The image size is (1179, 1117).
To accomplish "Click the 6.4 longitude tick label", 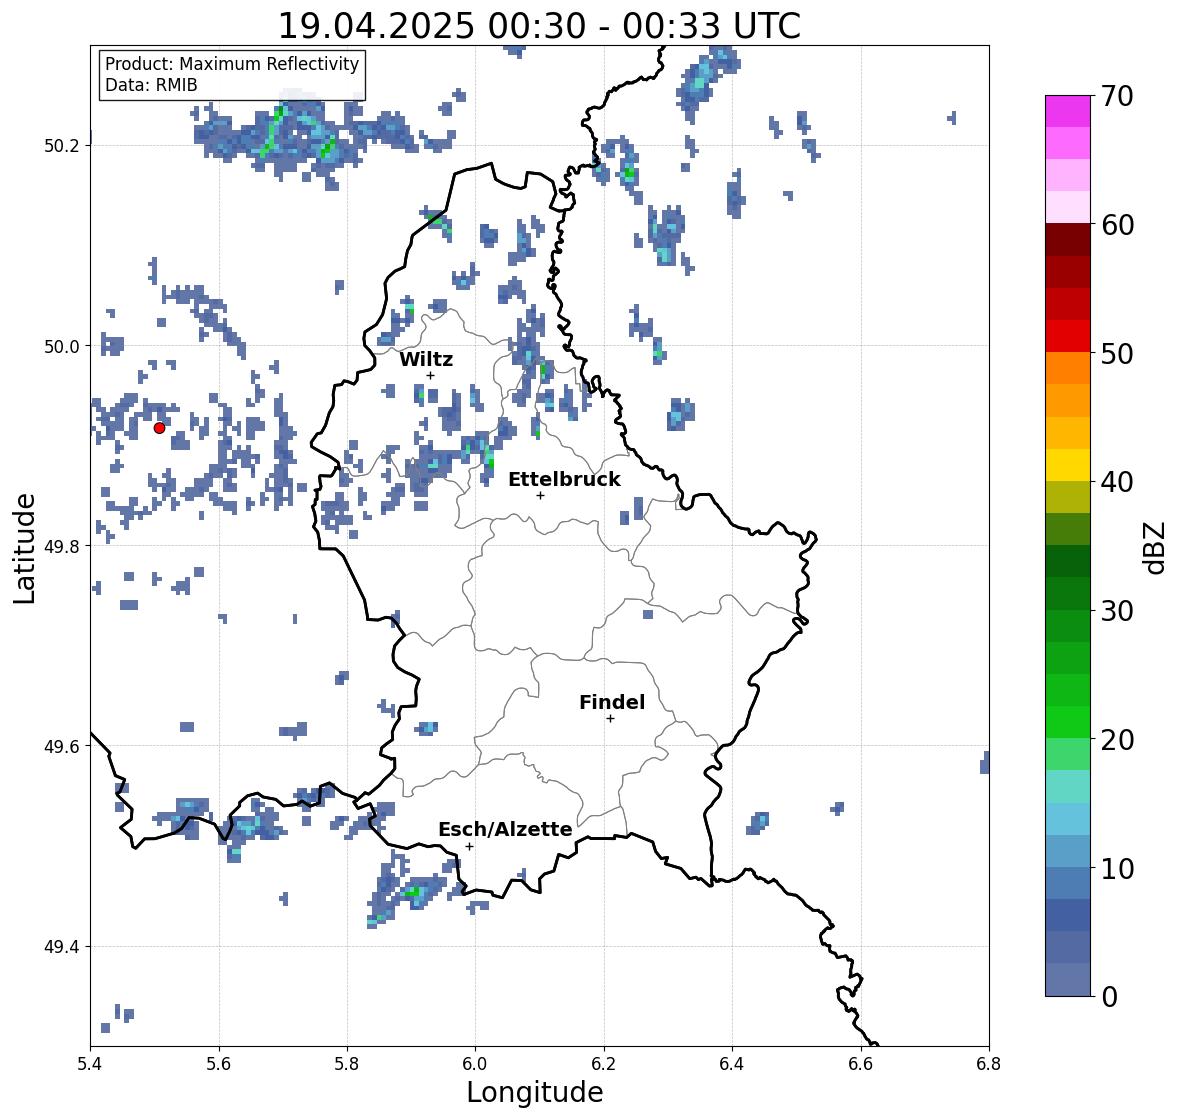I will click(732, 1063).
